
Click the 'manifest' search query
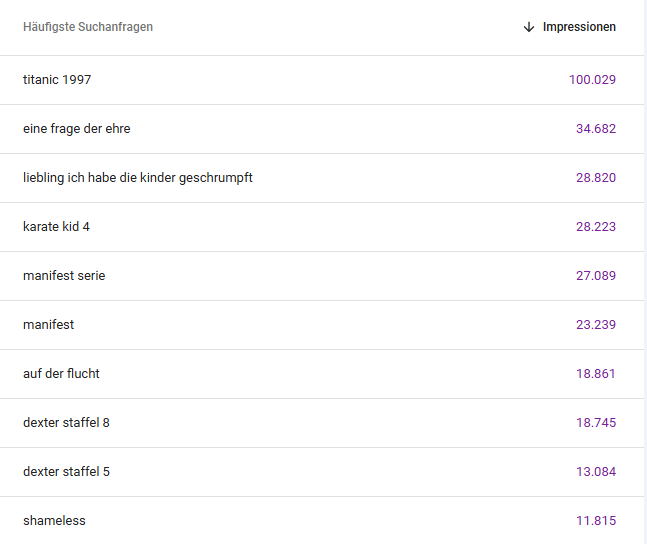tap(48, 324)
